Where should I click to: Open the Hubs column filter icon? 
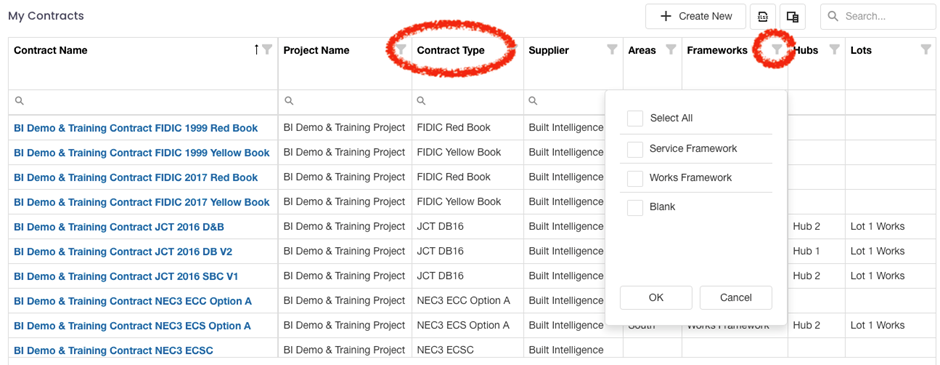834,50
